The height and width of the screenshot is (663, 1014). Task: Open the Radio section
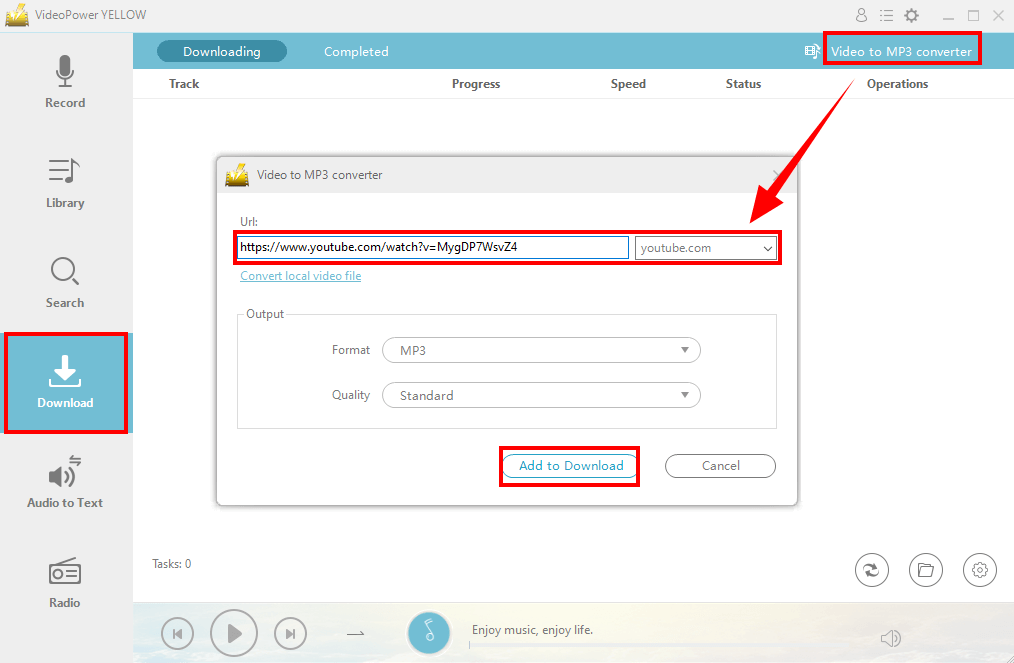[x=65, y=583]
